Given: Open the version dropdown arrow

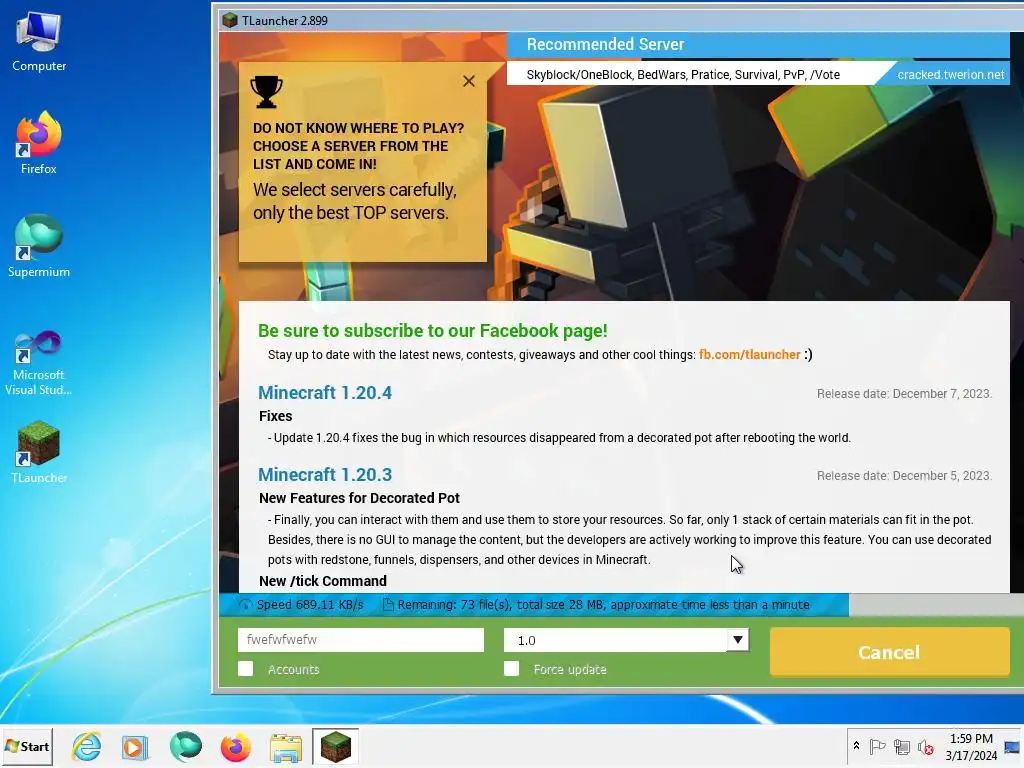Looking at the screenshot, I should point(737,640).
